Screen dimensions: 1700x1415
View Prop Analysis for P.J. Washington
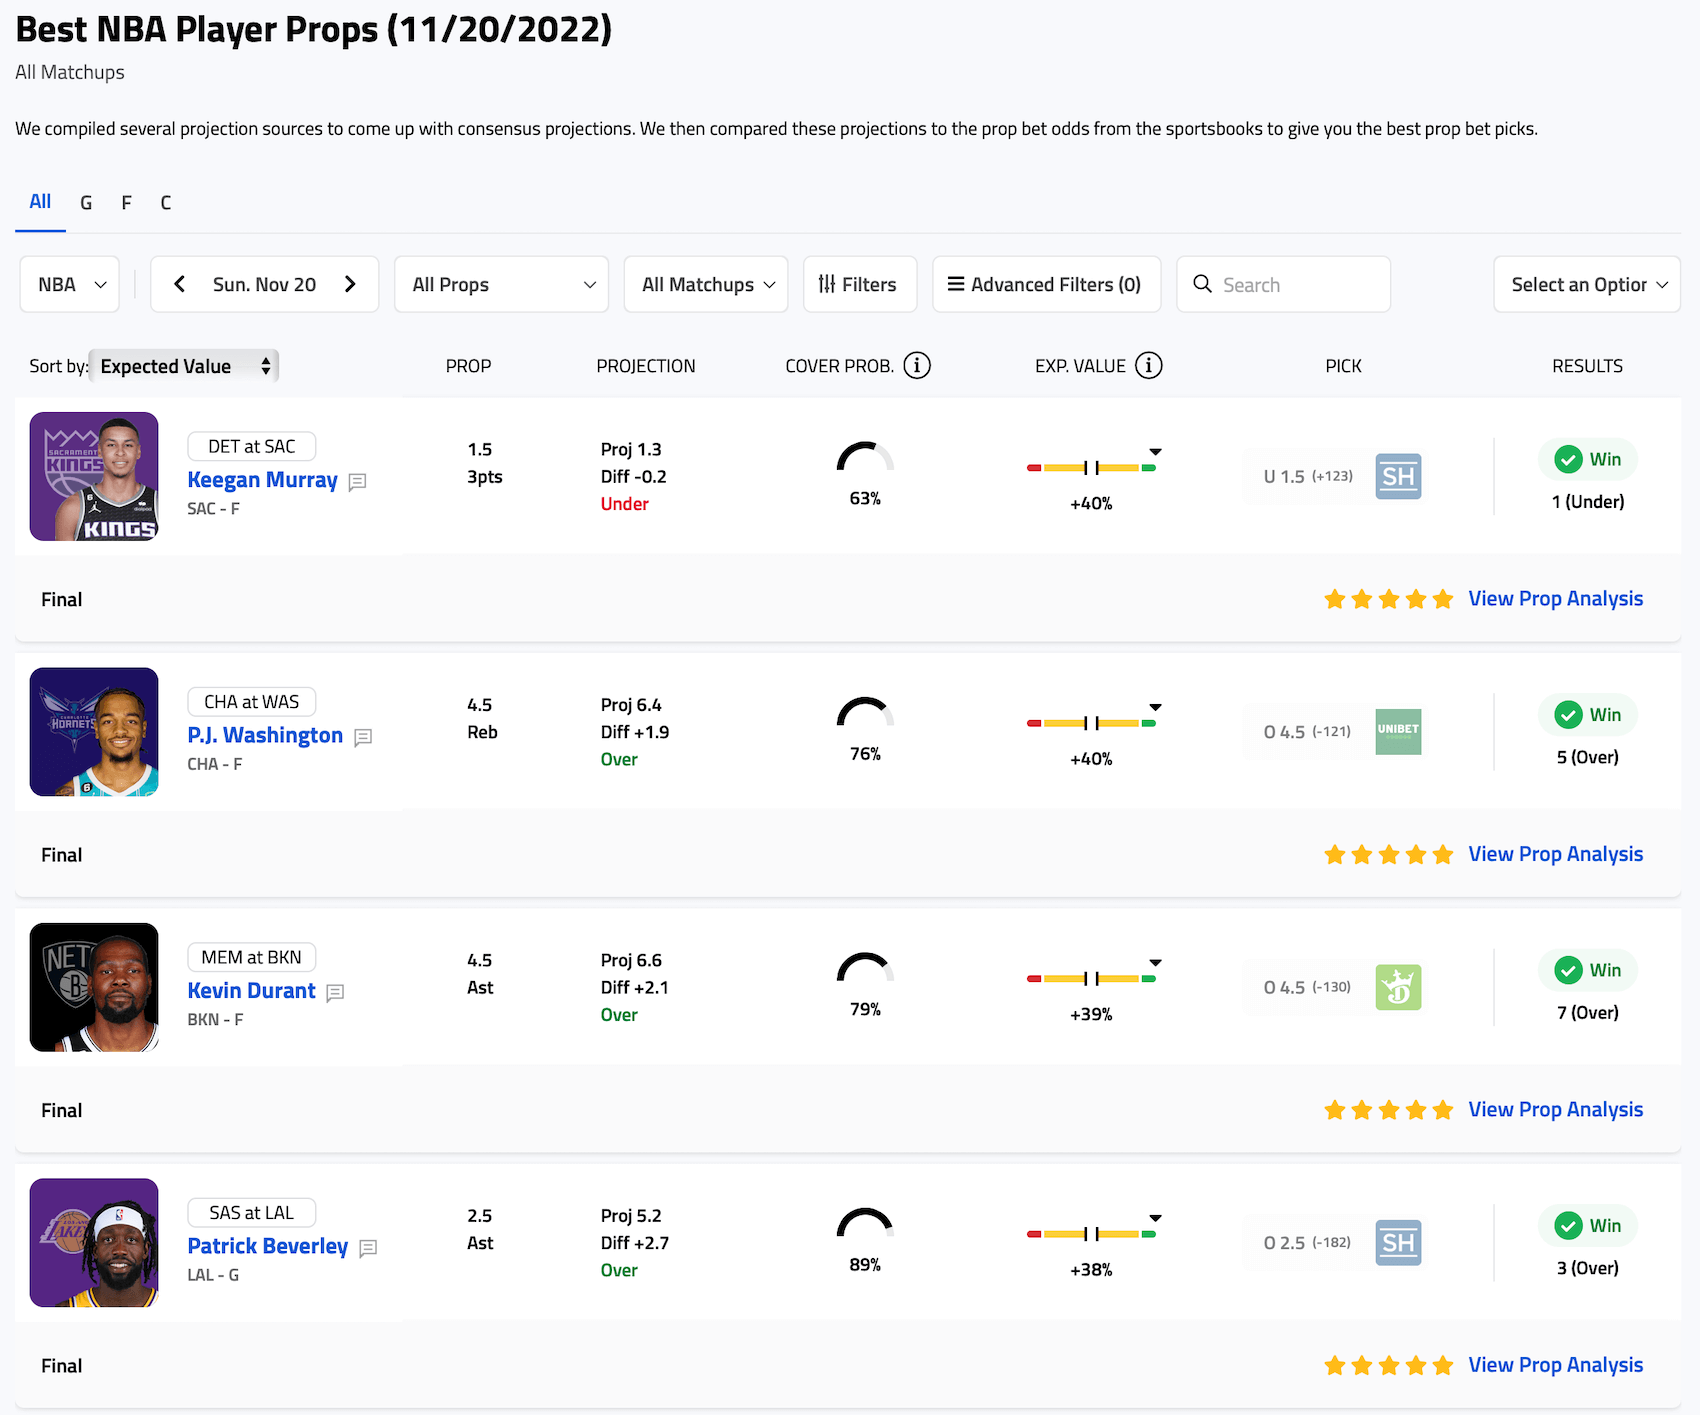[x=1555, y=855]
